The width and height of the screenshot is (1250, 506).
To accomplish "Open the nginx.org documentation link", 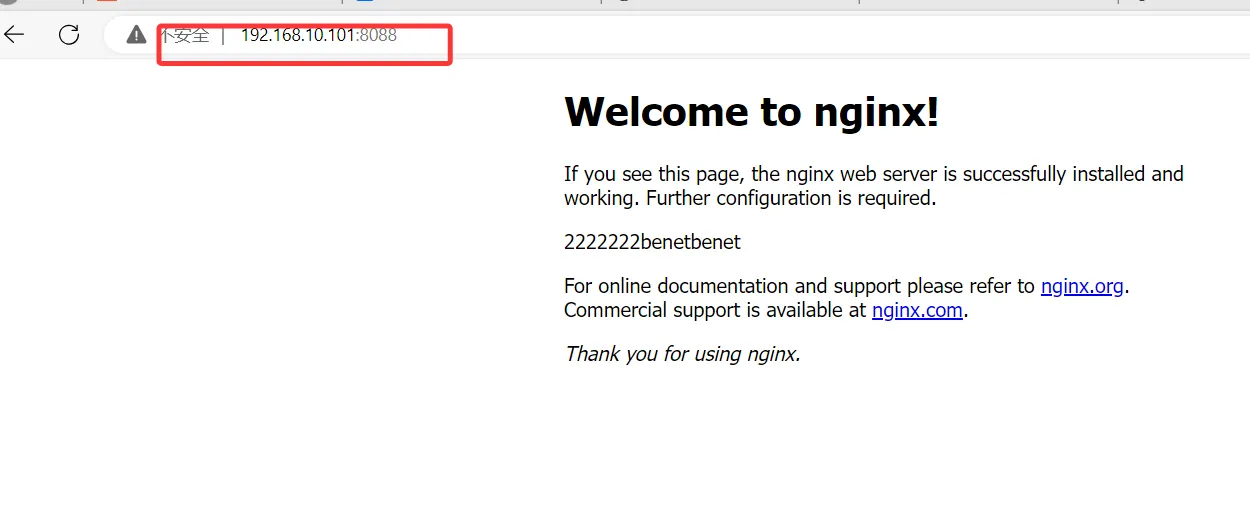I will tap(1082, 286).
